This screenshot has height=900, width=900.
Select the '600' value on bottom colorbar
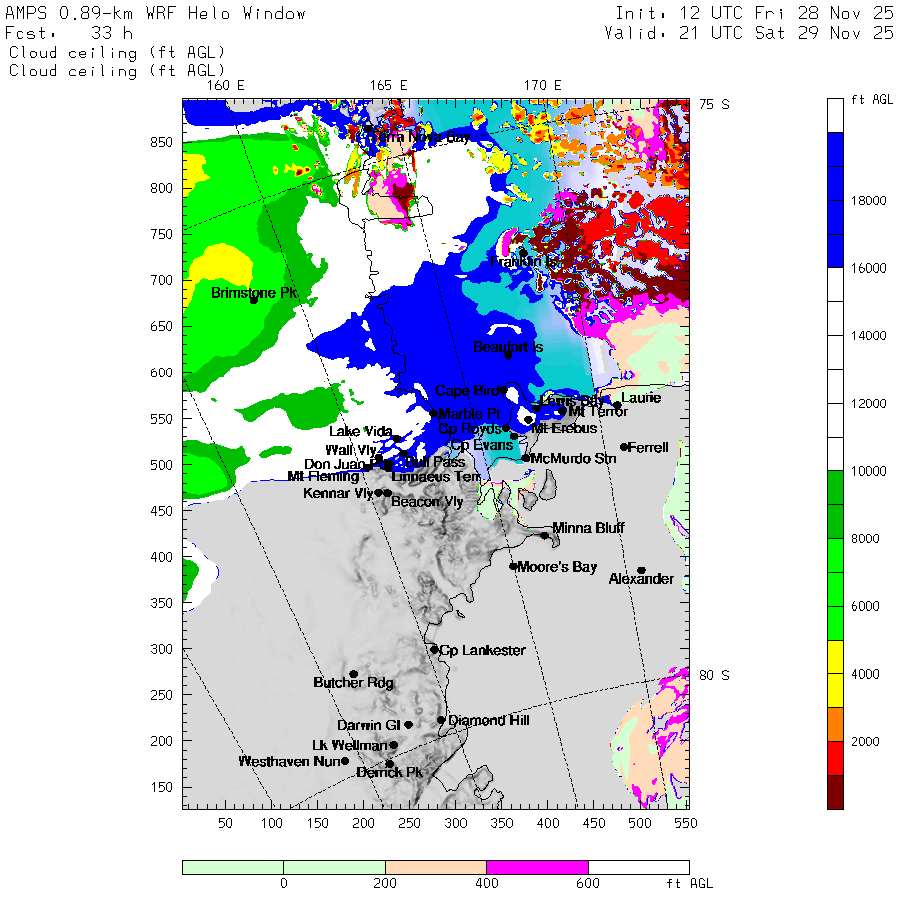[588, 883]
